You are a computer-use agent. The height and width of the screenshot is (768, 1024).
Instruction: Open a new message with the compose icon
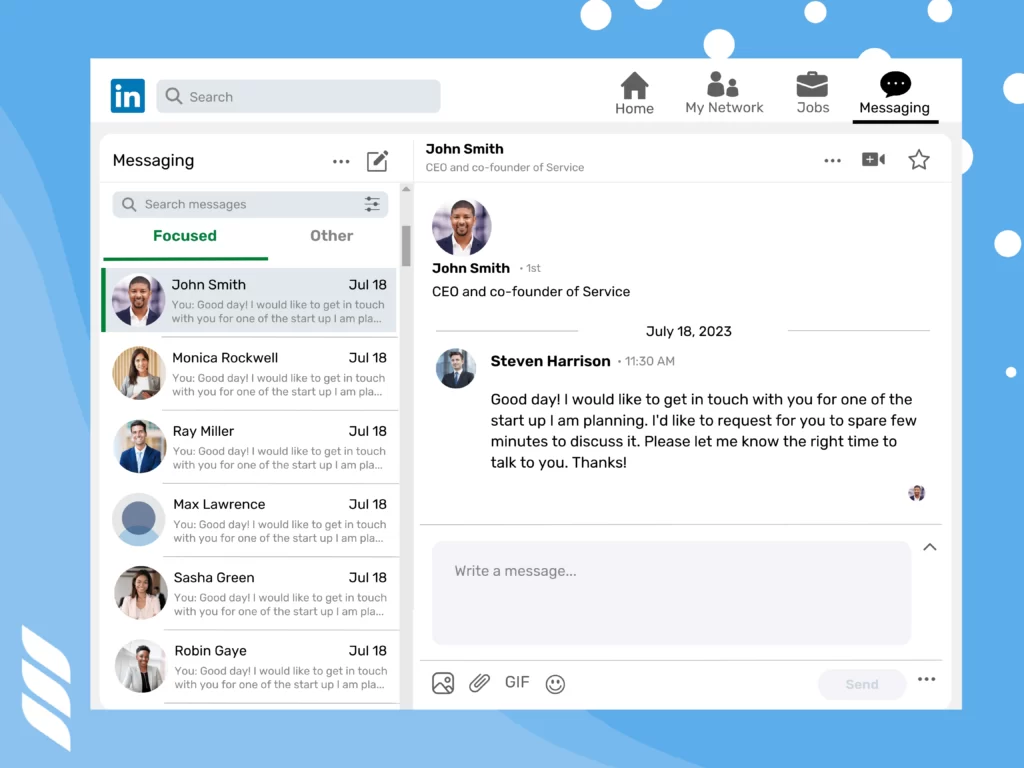click(377, 160)
